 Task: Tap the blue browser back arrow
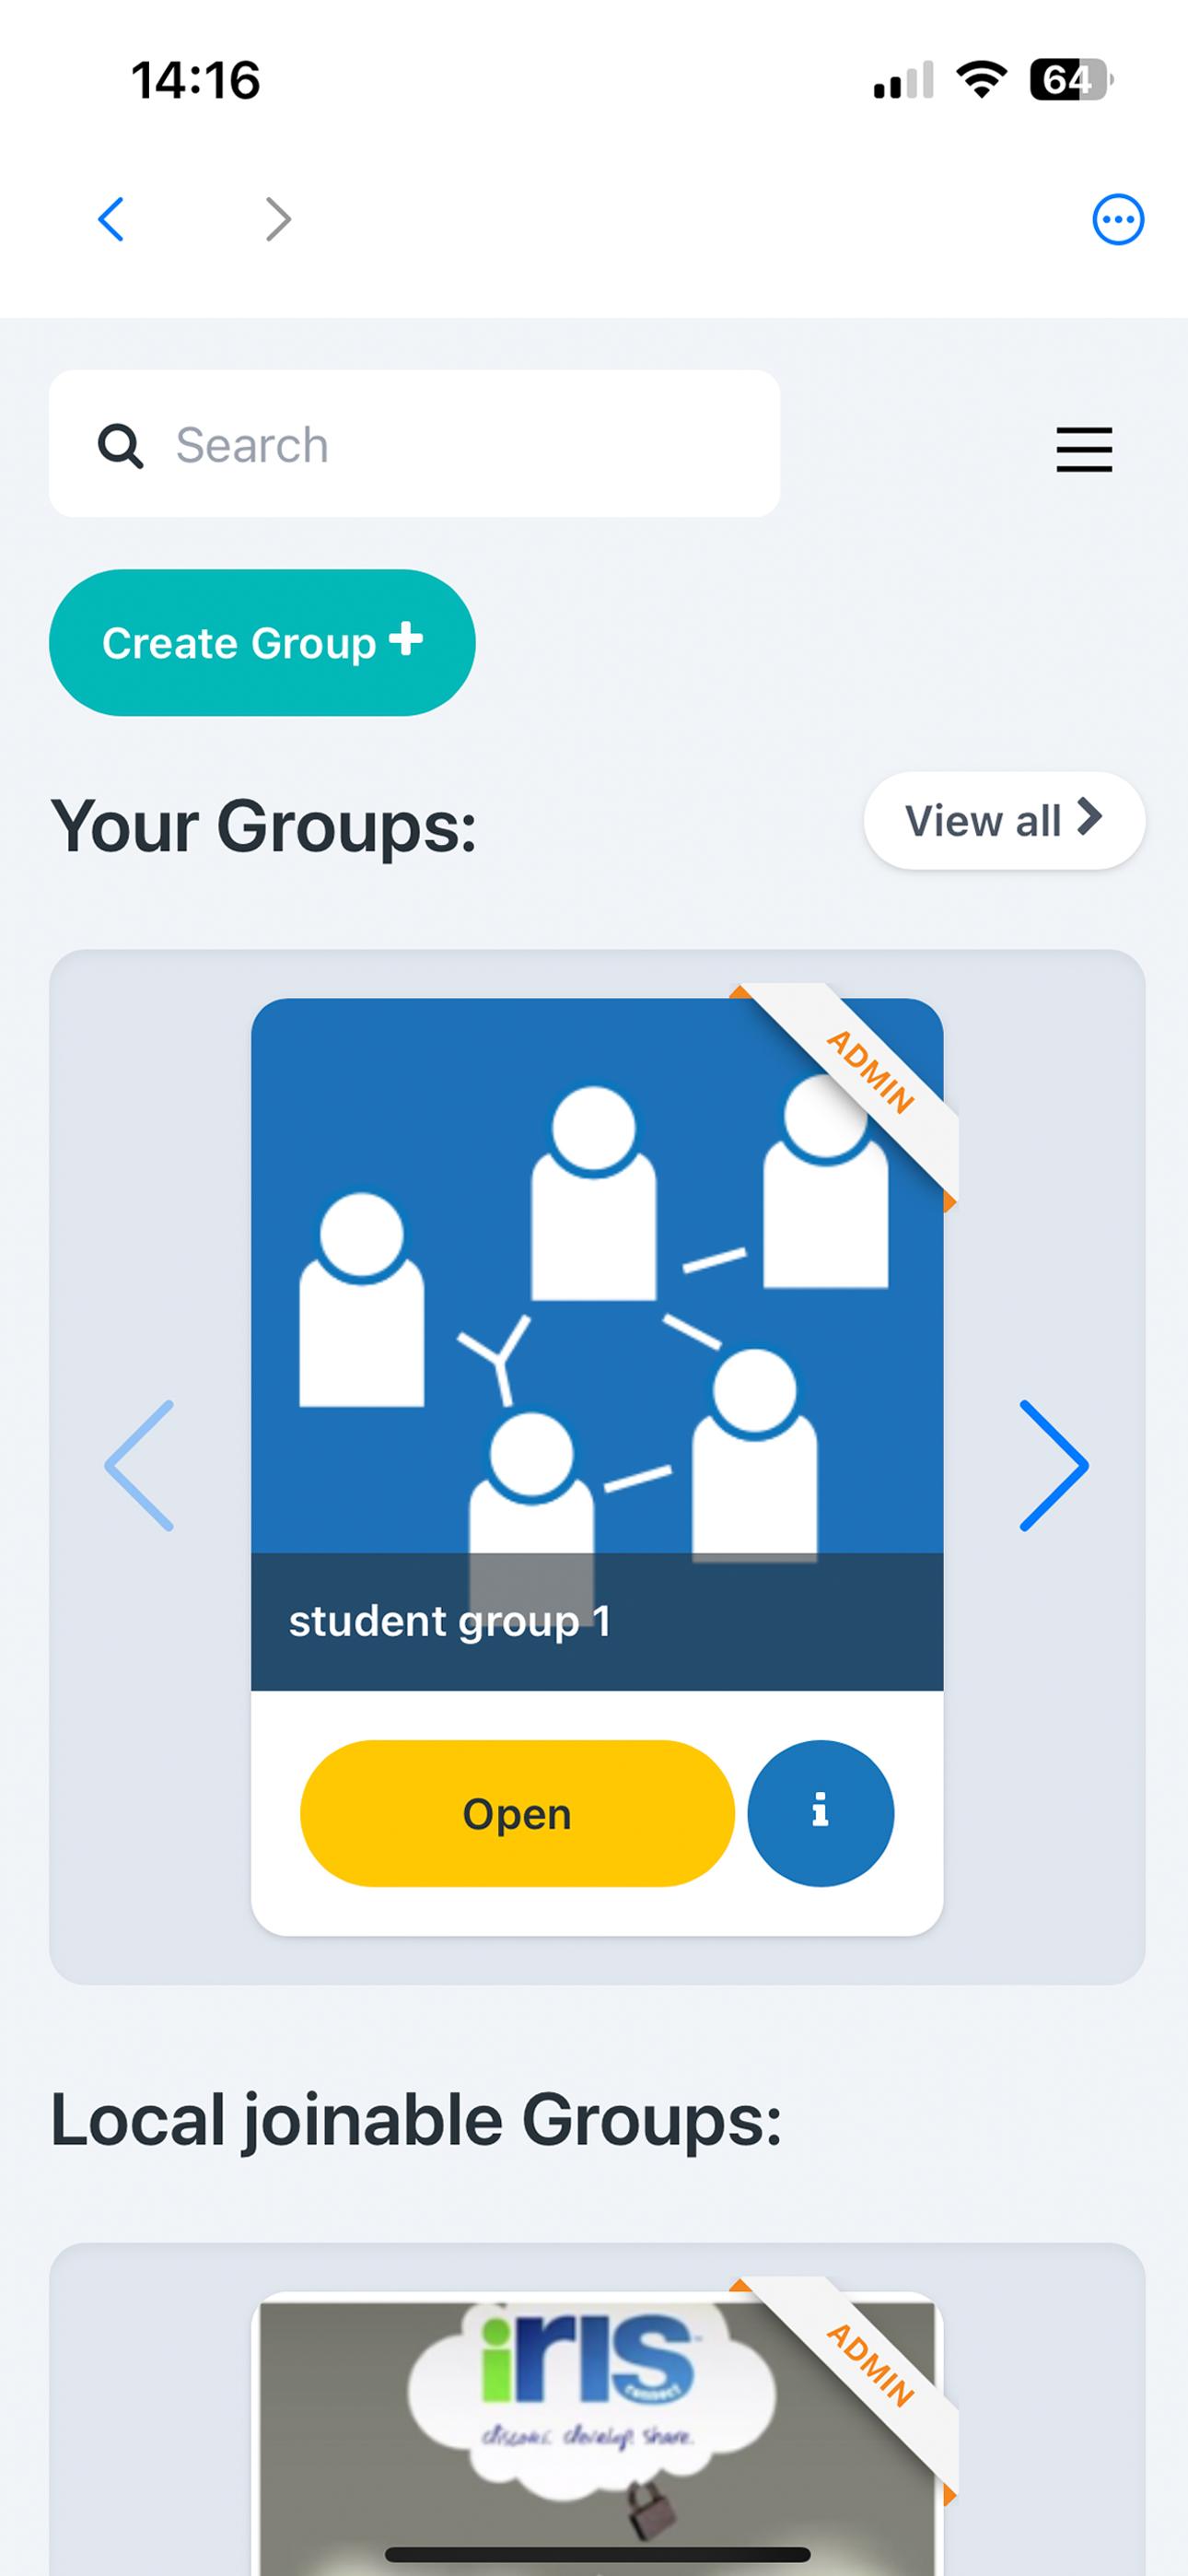111,219
